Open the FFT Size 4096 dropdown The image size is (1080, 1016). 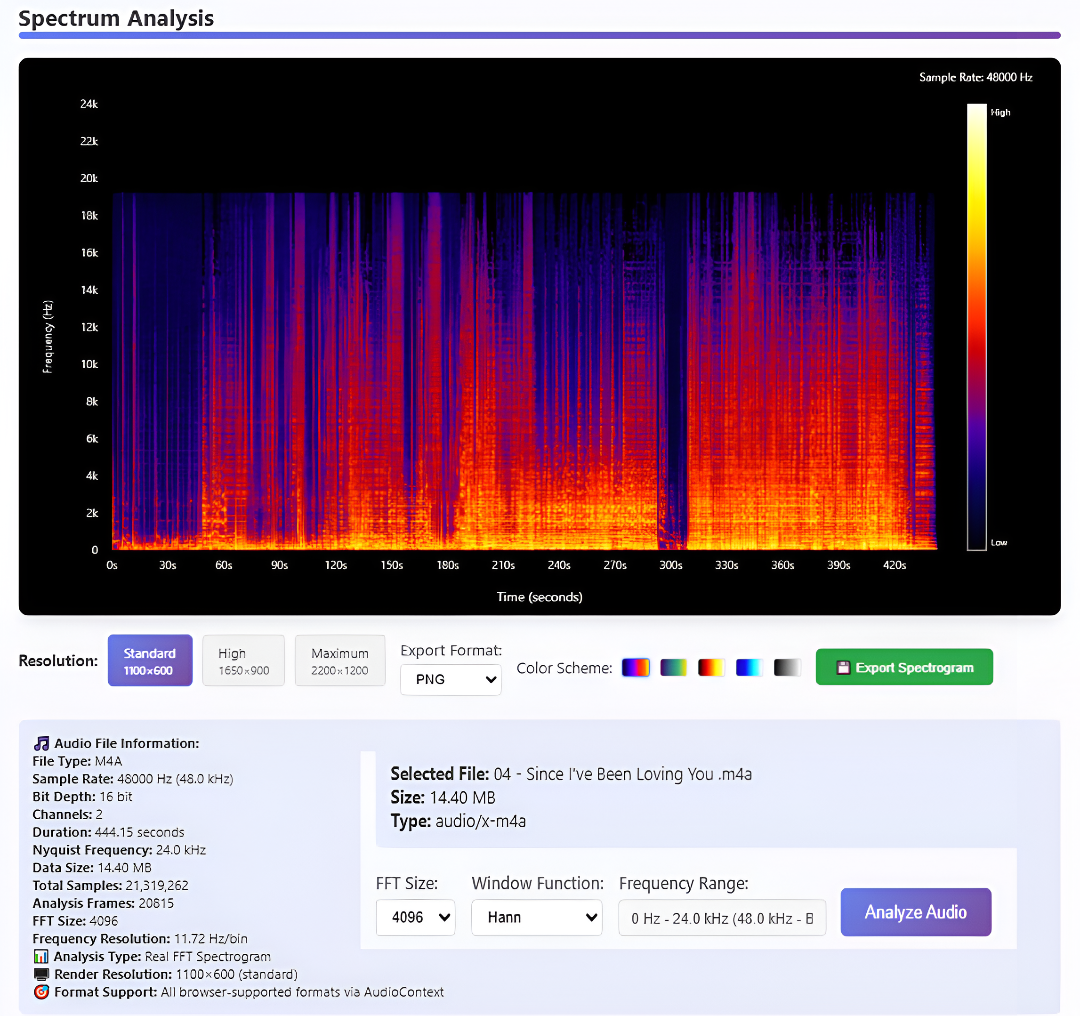[415, 917]
